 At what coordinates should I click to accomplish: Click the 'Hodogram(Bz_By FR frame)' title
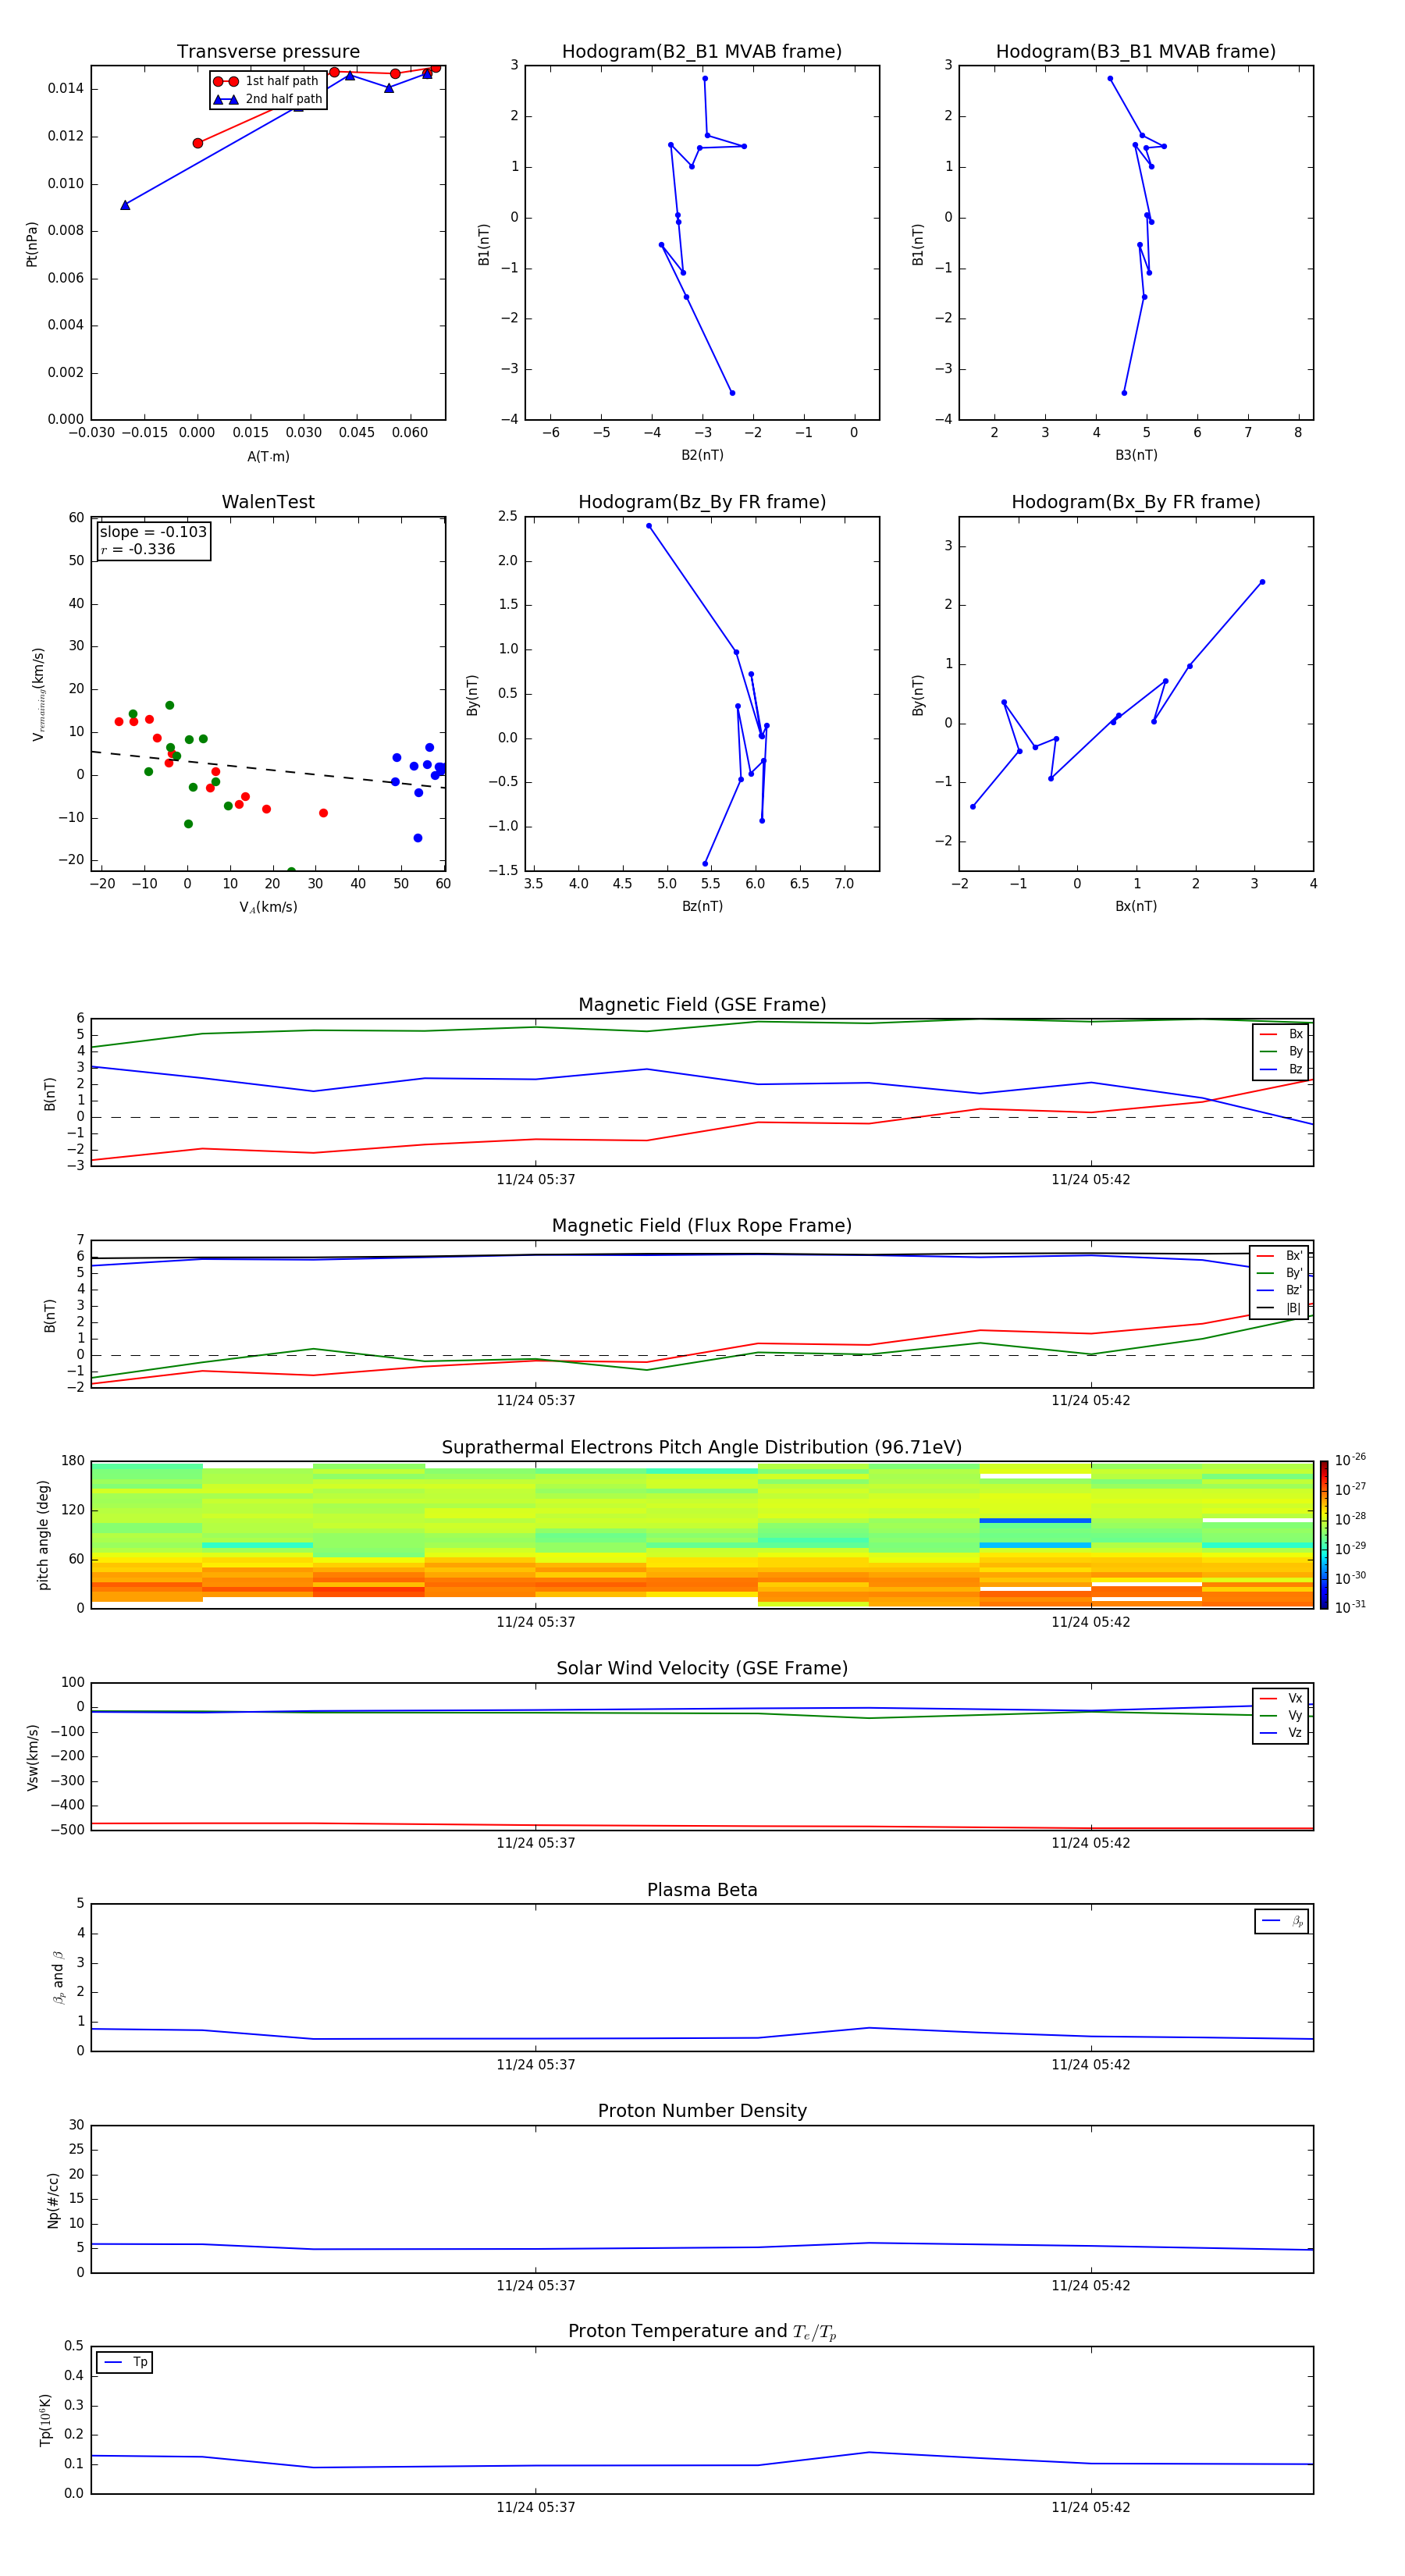tap(702, 502)
